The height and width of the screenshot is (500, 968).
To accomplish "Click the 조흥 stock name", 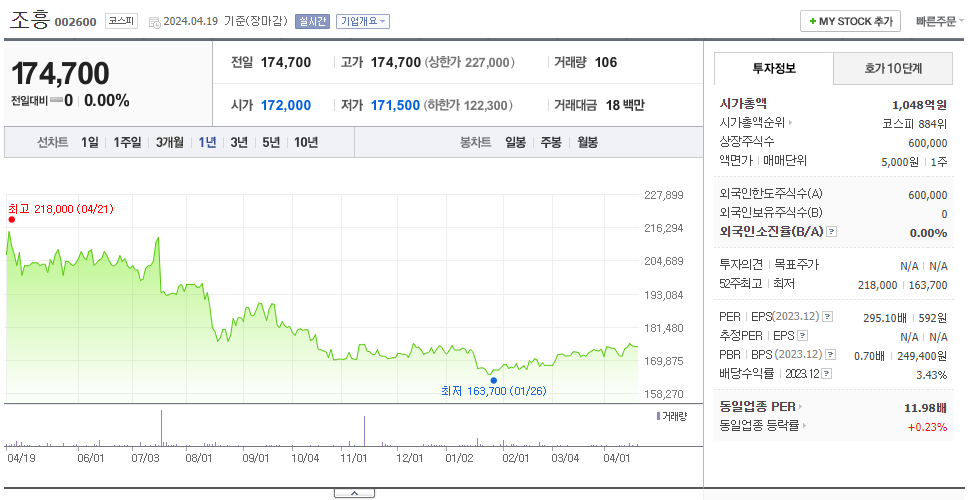I will point(29,20).
